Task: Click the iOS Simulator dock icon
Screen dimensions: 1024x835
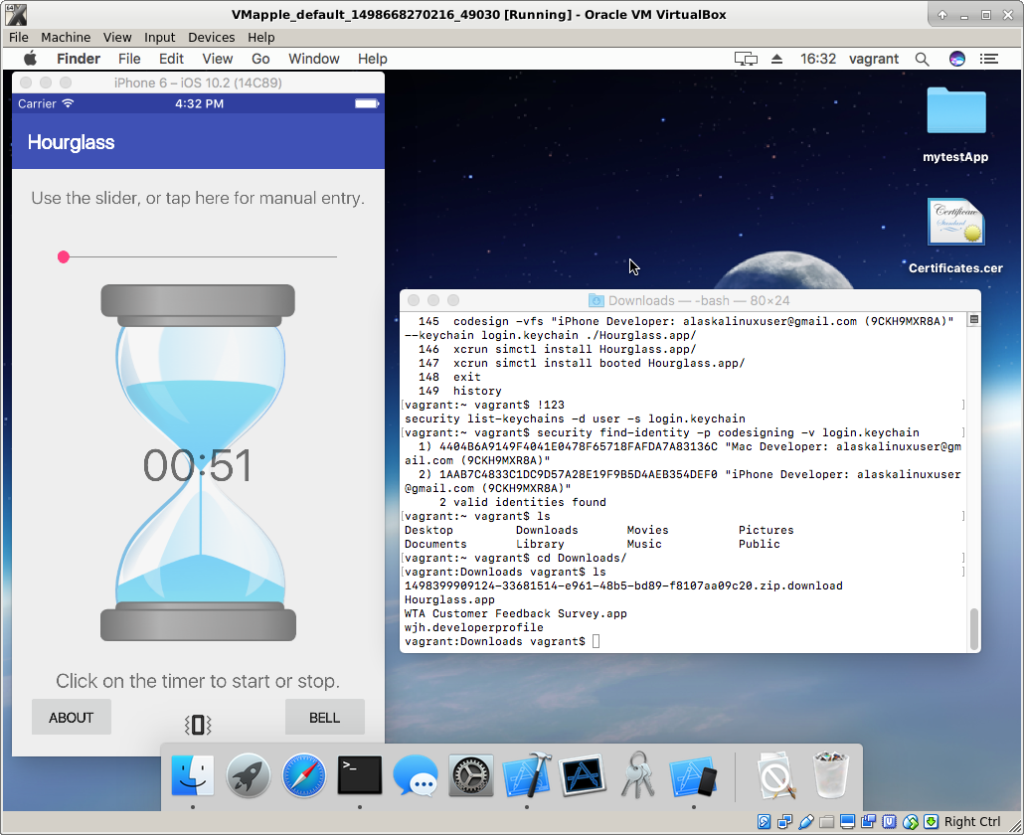Action: 693,775
